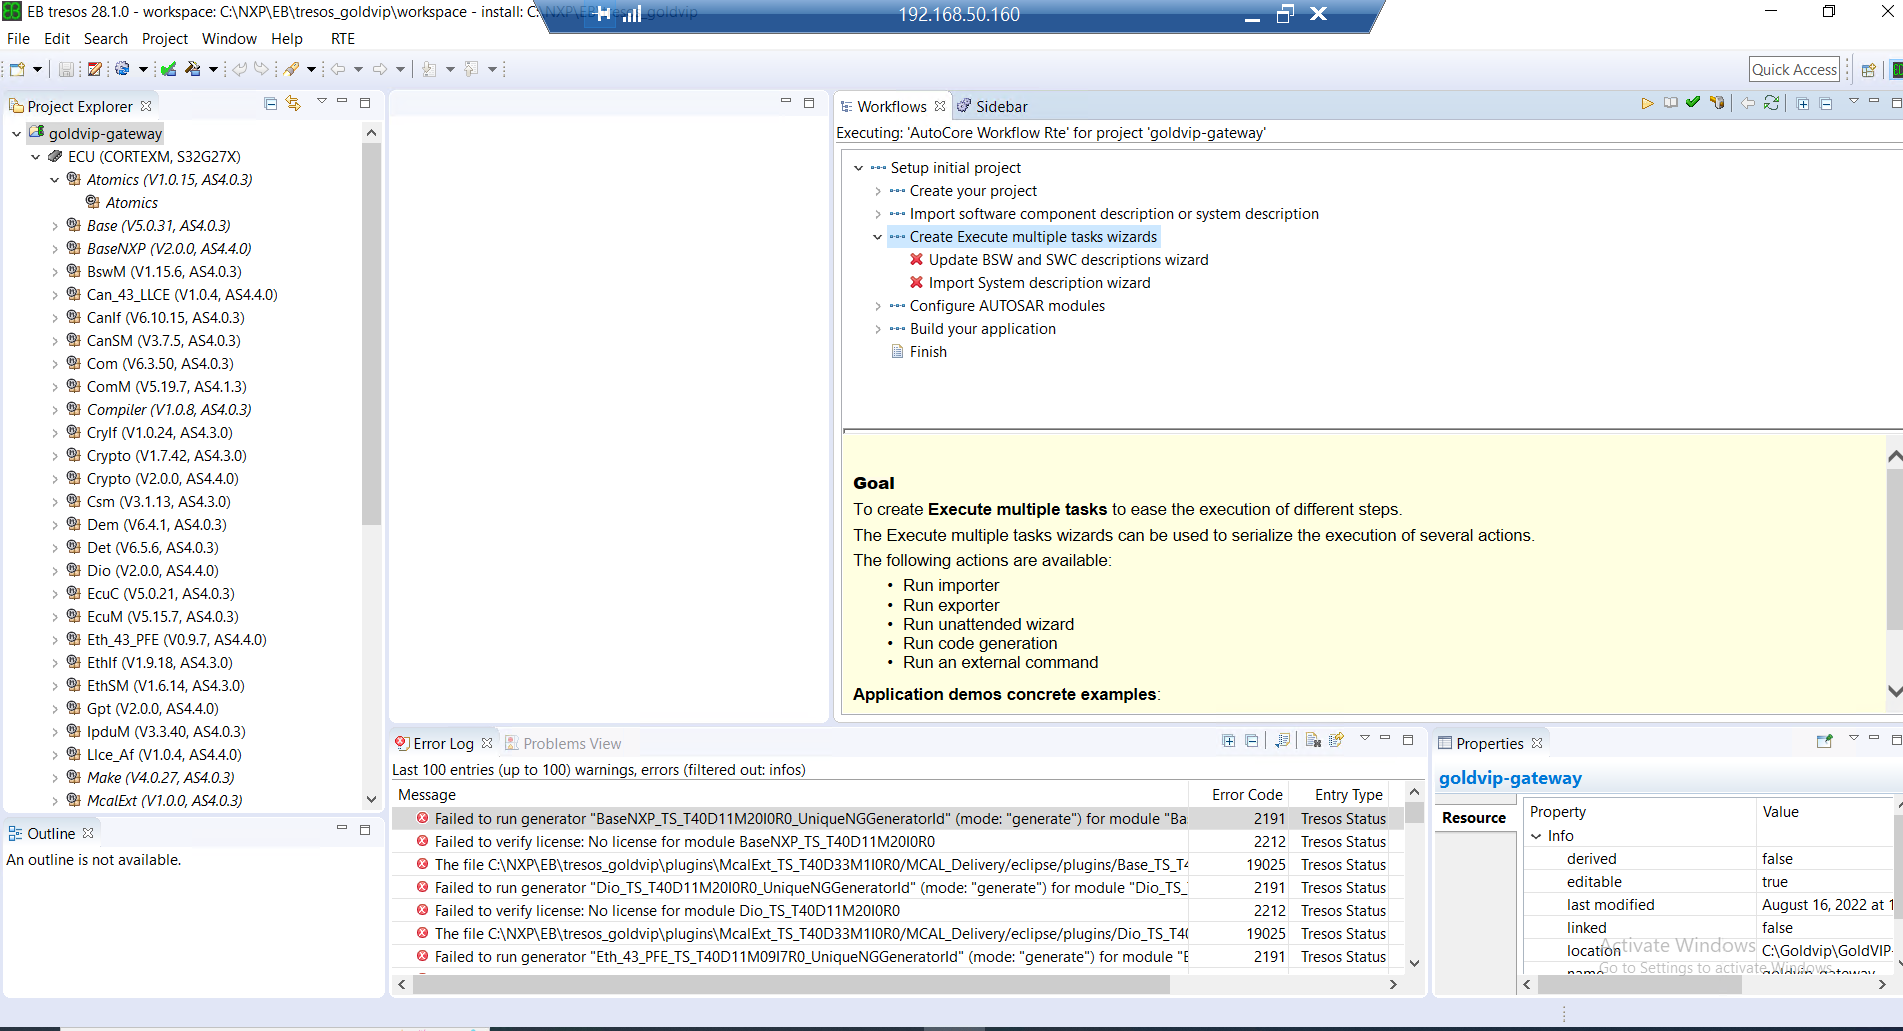Viewport: 1903px width, 1031px height.
Task: Expand the 'Configure AUTOSAR modules' step
Action: (878, 306)
